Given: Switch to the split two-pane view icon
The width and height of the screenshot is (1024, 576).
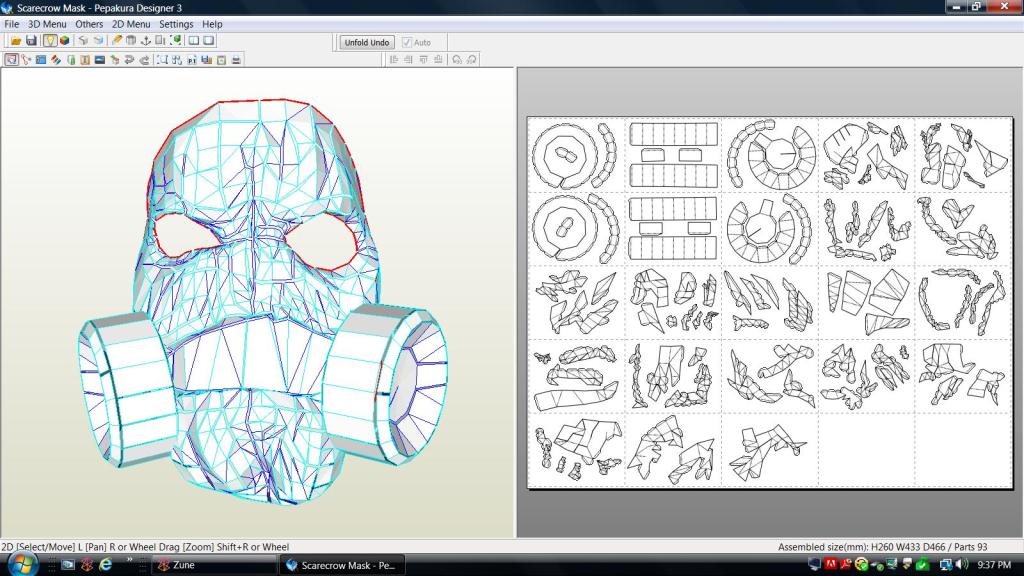Looking at the screenshot, I should coord(194,41).
